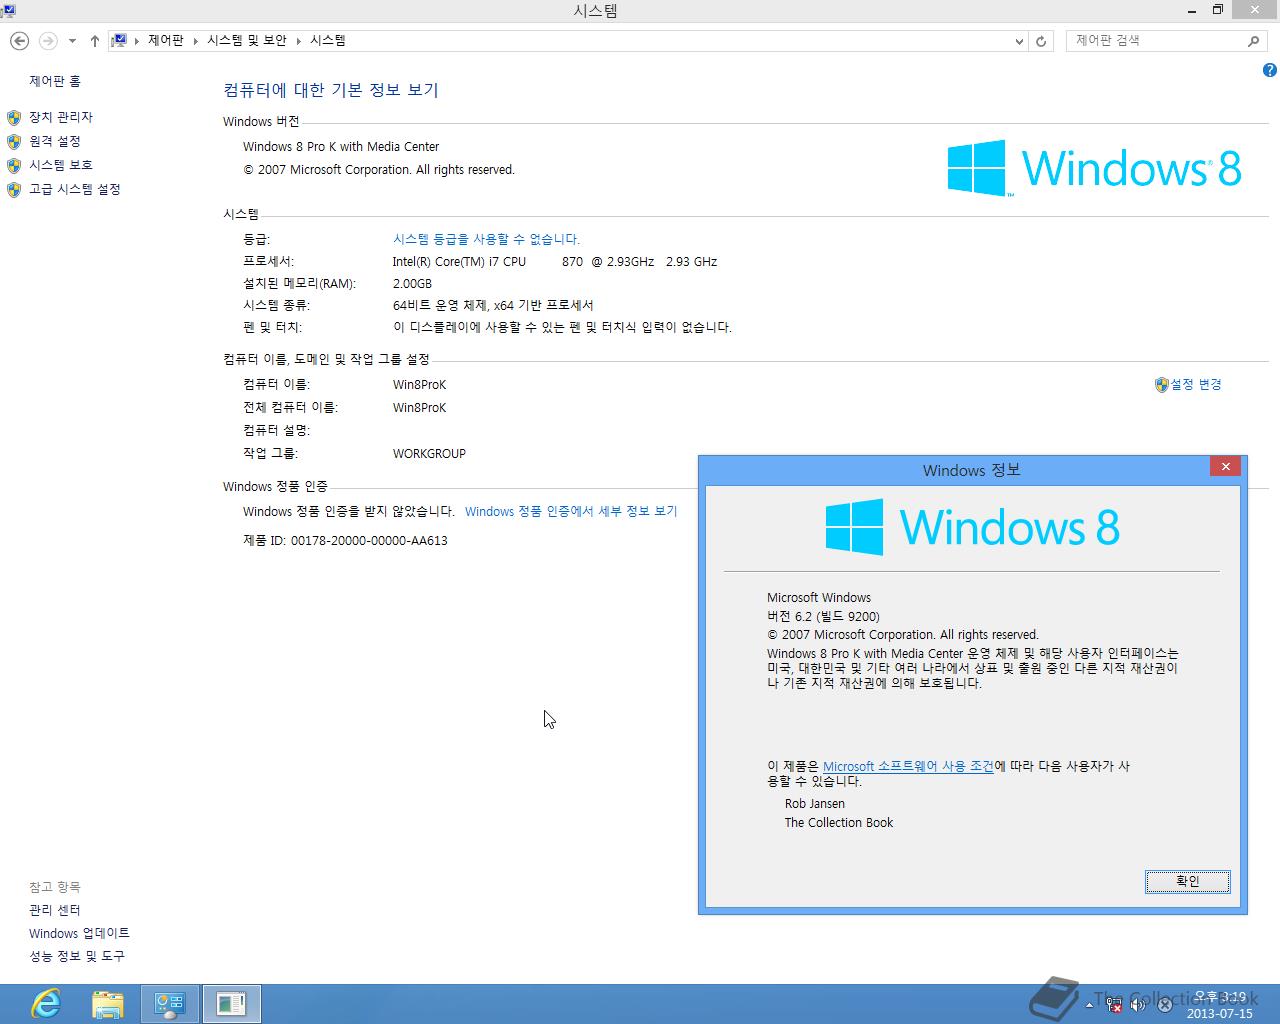Go up one level with Up arrow
1280x1024 pixels.
[94, 41]
